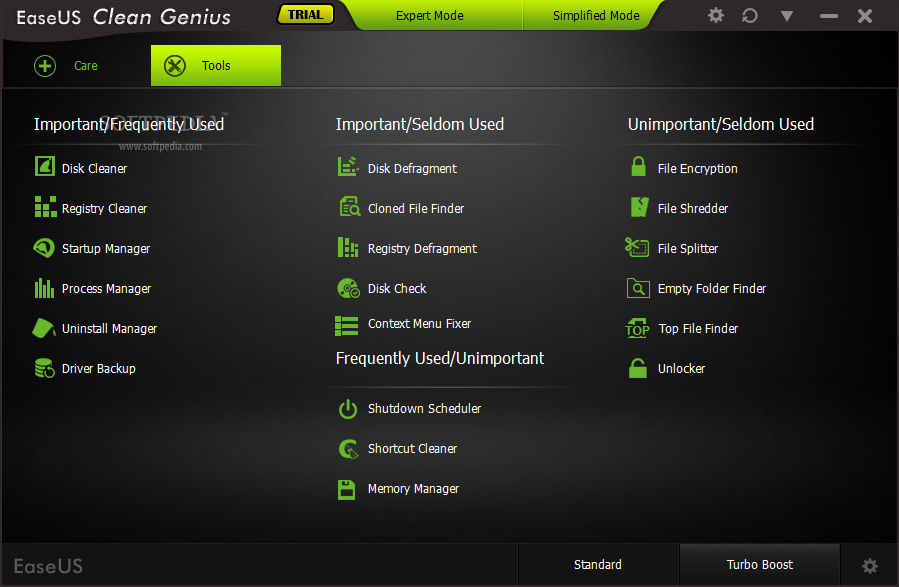This screenshot has height=587, width=899.
Task: Click the File Encryption label
Action: tap(698, 169)
